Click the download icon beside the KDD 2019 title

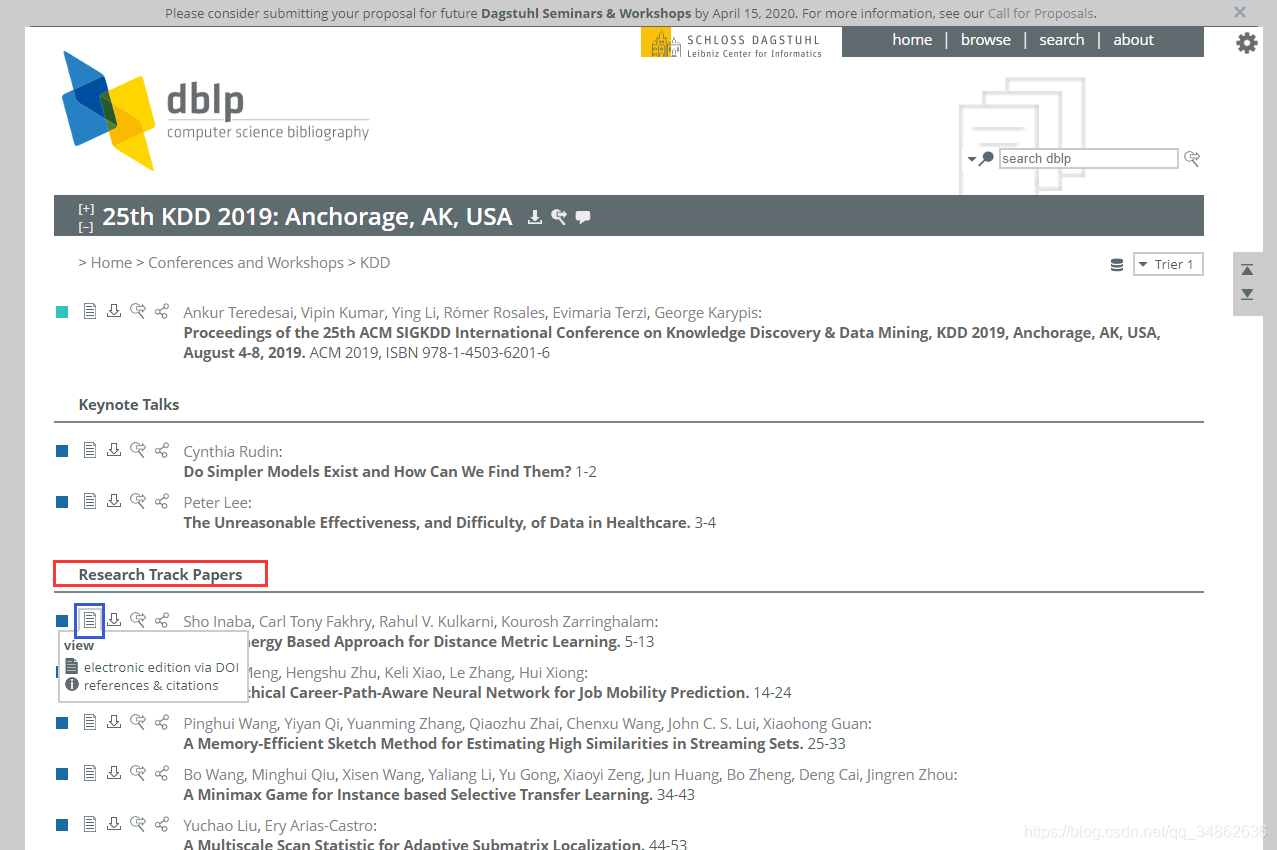click(535, 217)
